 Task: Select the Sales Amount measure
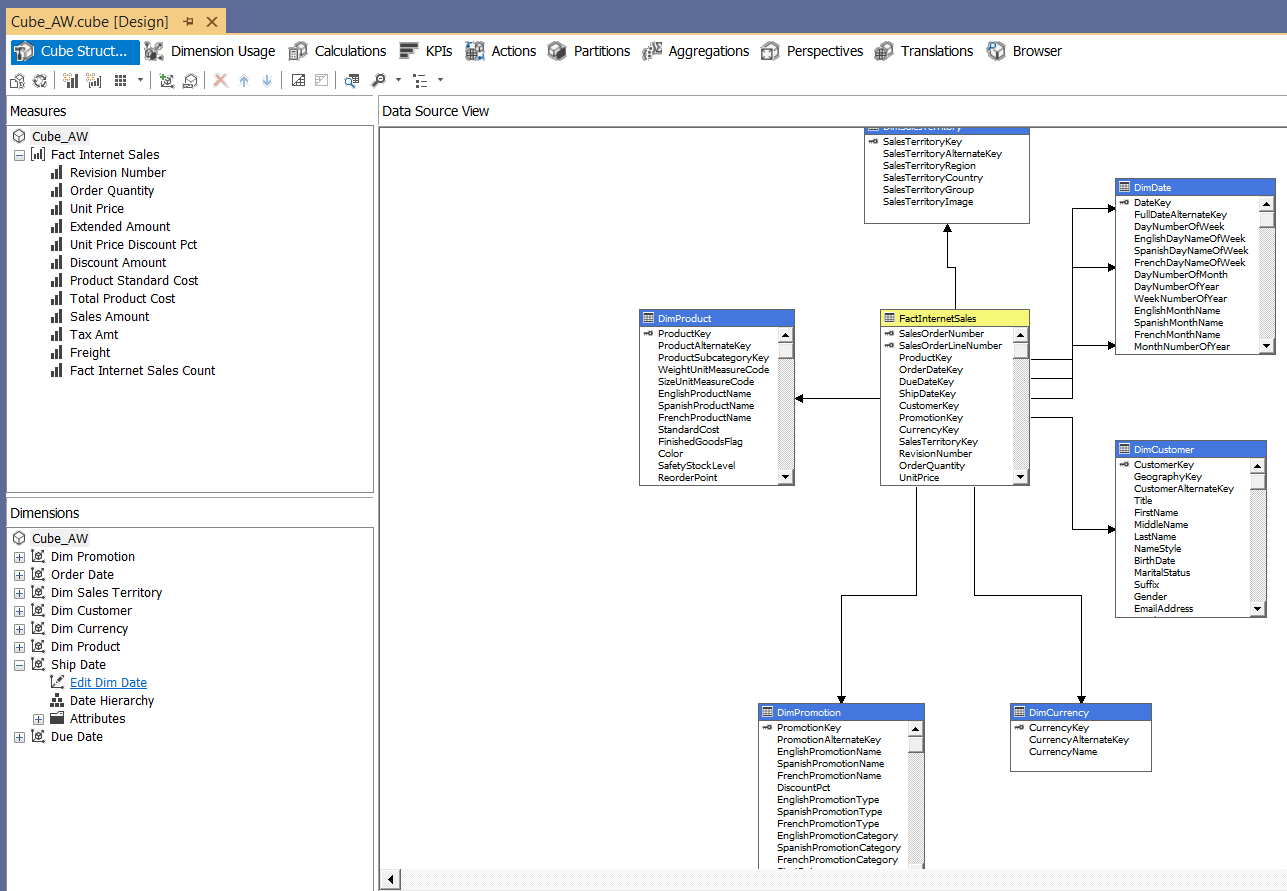tap(107, 316)
